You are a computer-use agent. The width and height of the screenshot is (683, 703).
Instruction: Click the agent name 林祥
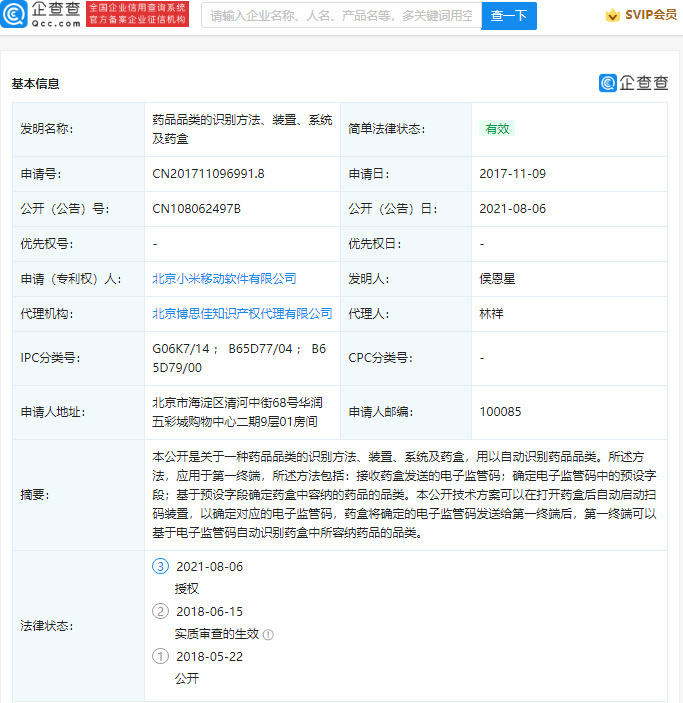(492, 314)
